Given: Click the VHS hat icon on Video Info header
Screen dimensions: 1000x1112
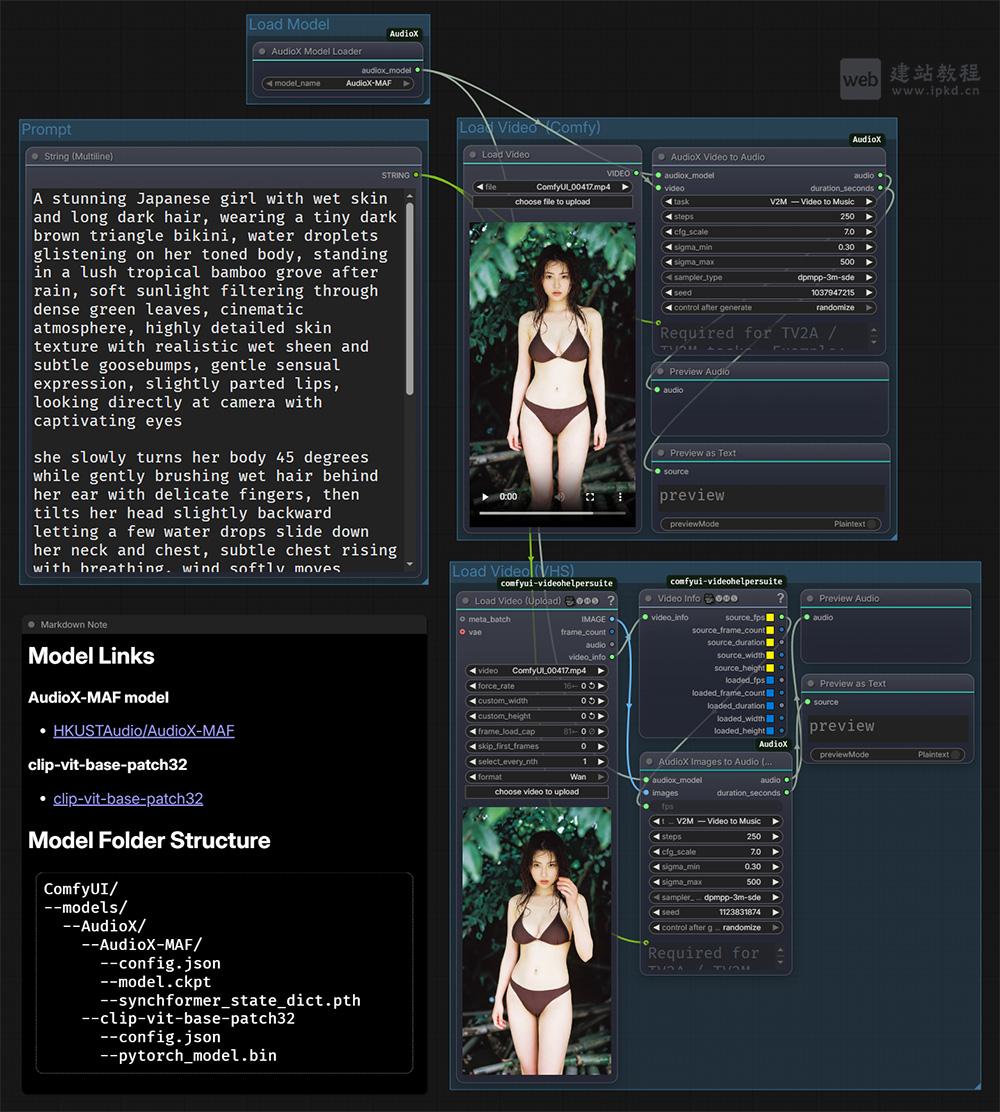Looking at the screenshot, I should pos(709,599).
